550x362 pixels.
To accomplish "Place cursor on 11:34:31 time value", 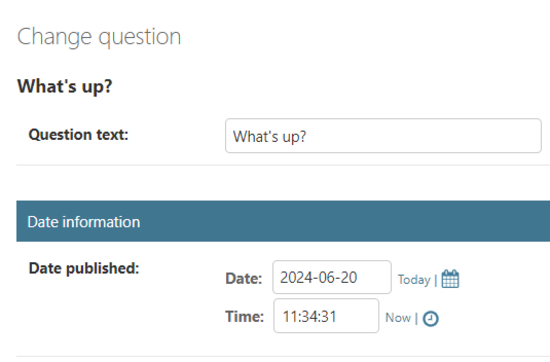I will (310, 316).
